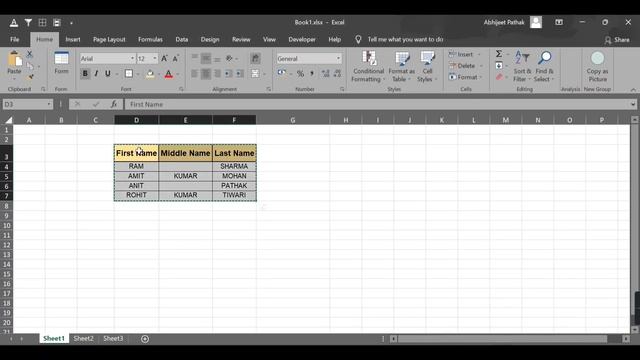Open Cell Styles gallery
The height and width of the screenshot is (360, 640).
pyautogui.click(x=427, y=67)
